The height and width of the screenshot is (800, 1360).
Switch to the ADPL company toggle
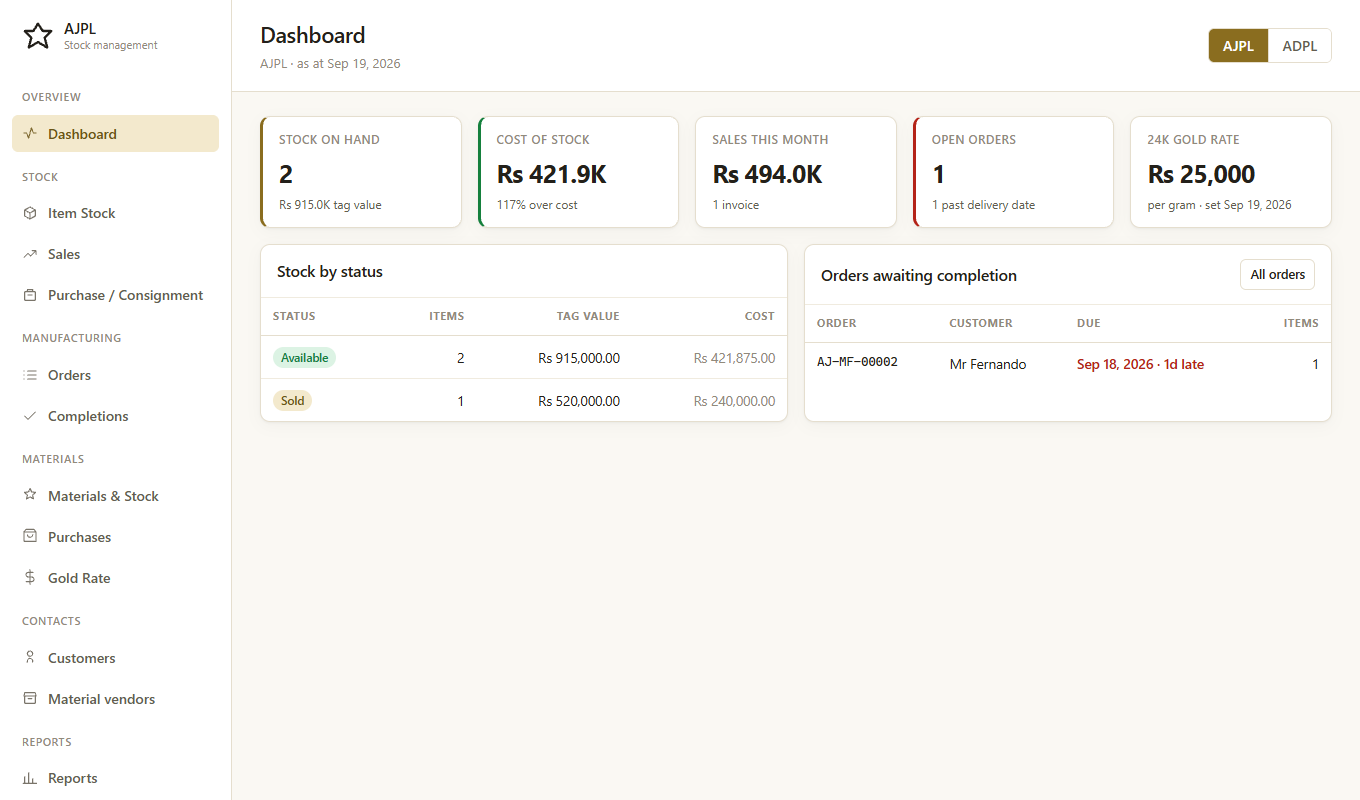(1300, 46)
